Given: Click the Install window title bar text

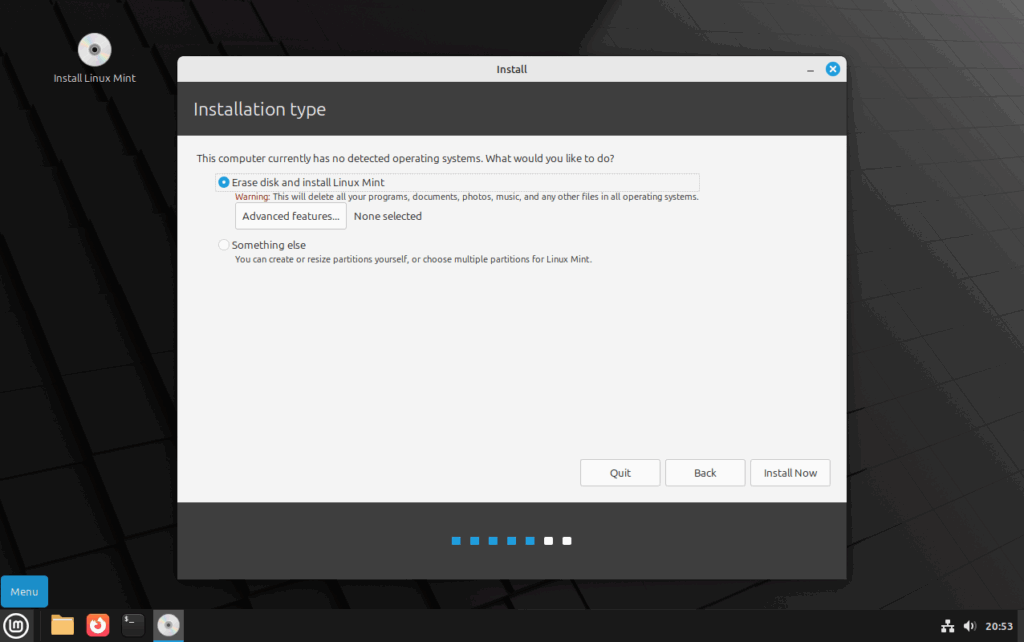Looking at the screenshot, I should pos(511,69).
